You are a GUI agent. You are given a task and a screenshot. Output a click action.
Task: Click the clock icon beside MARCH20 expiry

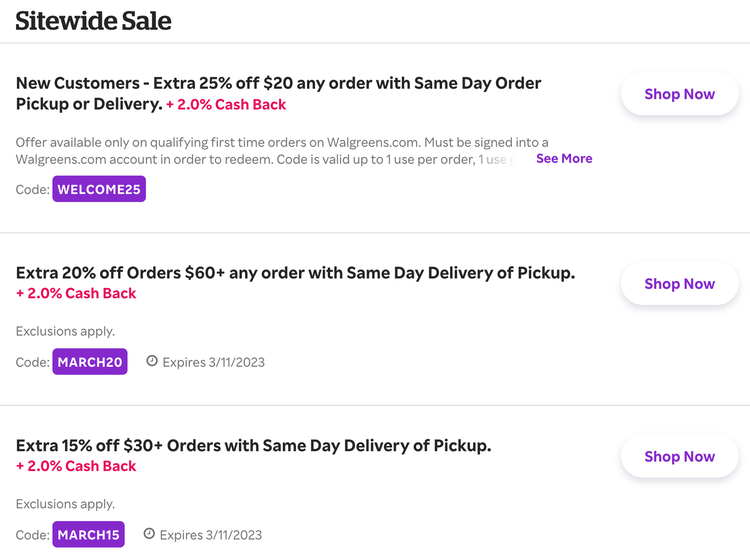pyautogui.click(x=152, y=361)
